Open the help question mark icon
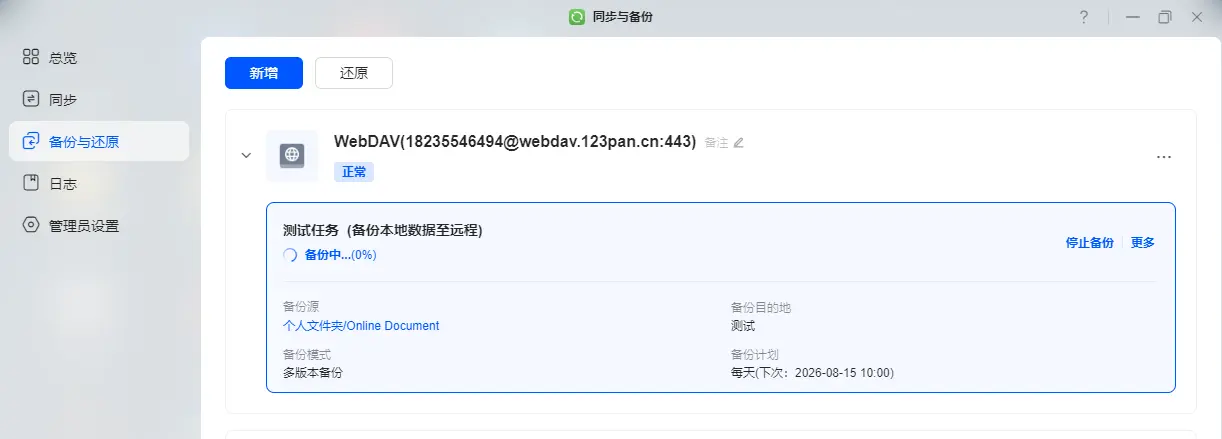Image resolution: width=1222 pixels, height=439 pixels. [1084, 17]
